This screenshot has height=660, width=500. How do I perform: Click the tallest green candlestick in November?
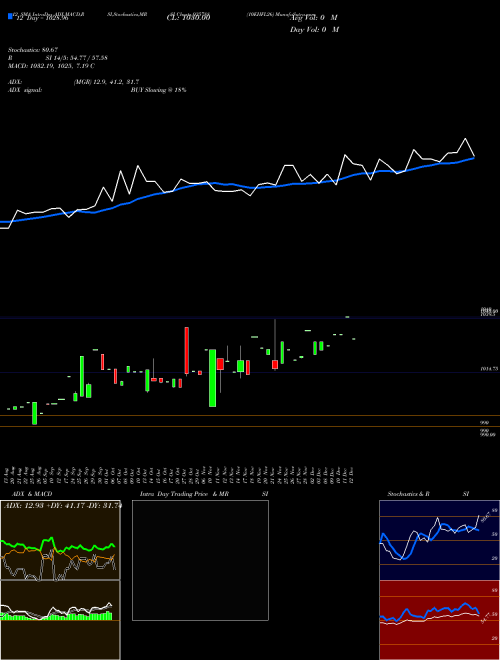(x=213, y=378)
